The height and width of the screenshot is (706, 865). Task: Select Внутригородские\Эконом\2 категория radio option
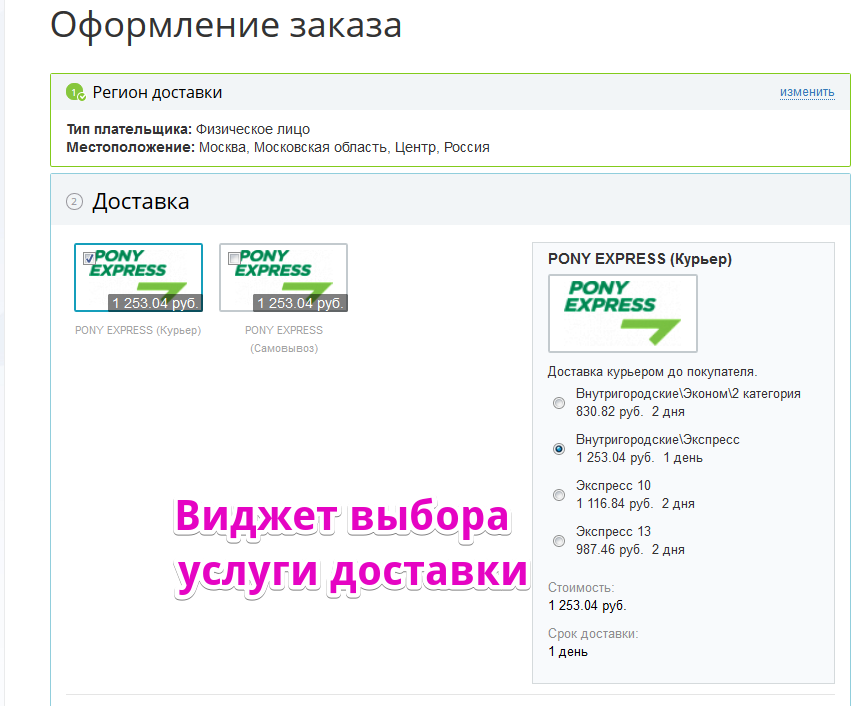pyautogui.click(x=559, y=403)
